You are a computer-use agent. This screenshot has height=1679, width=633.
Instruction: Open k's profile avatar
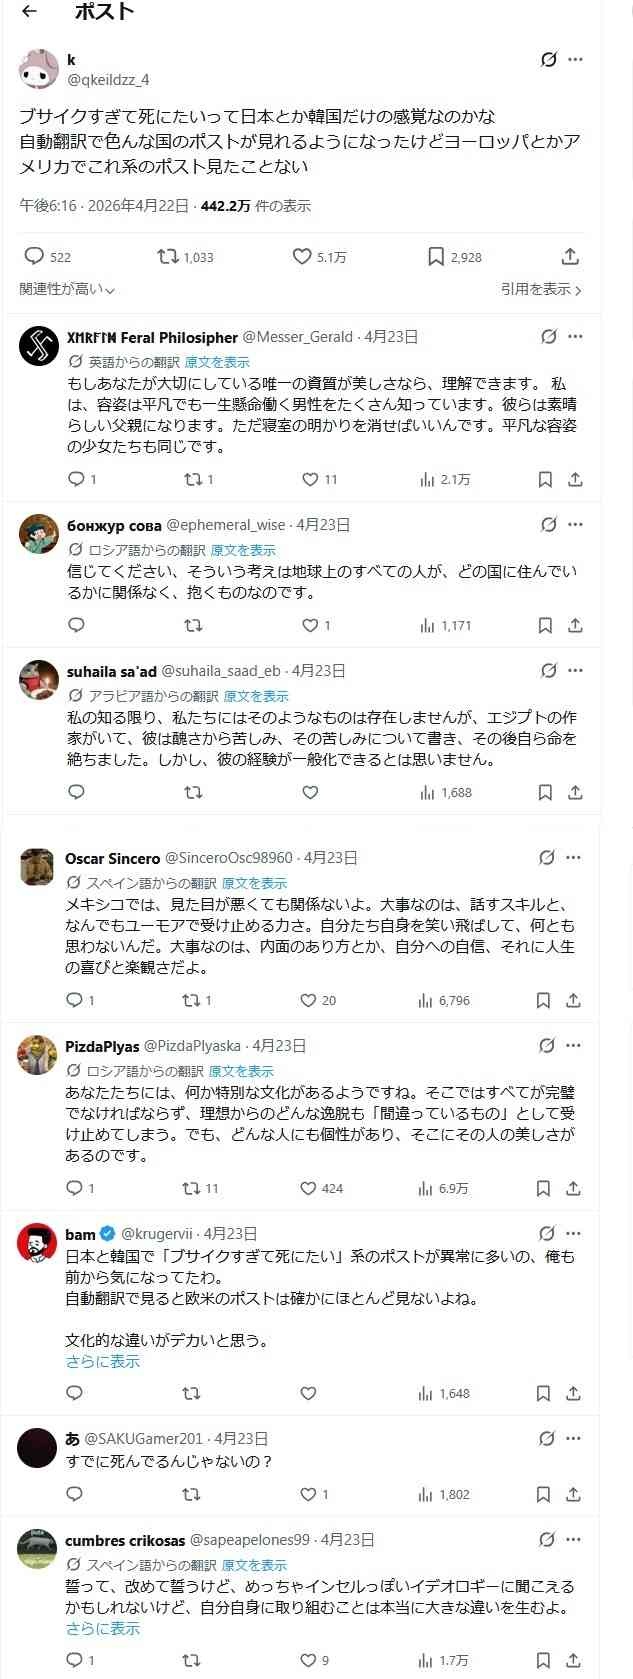pos(38,68)
